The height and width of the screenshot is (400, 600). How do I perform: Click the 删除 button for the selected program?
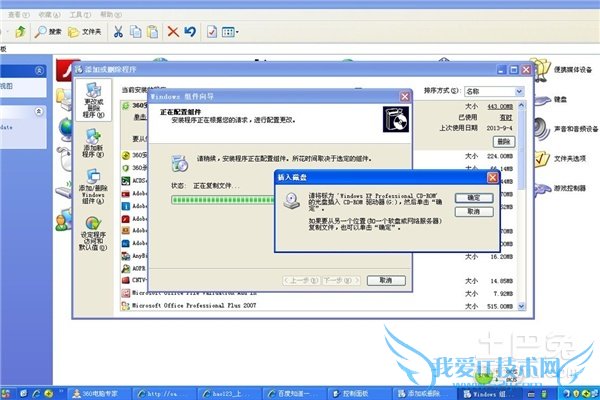pyautogui.click(x=504, y=142)
